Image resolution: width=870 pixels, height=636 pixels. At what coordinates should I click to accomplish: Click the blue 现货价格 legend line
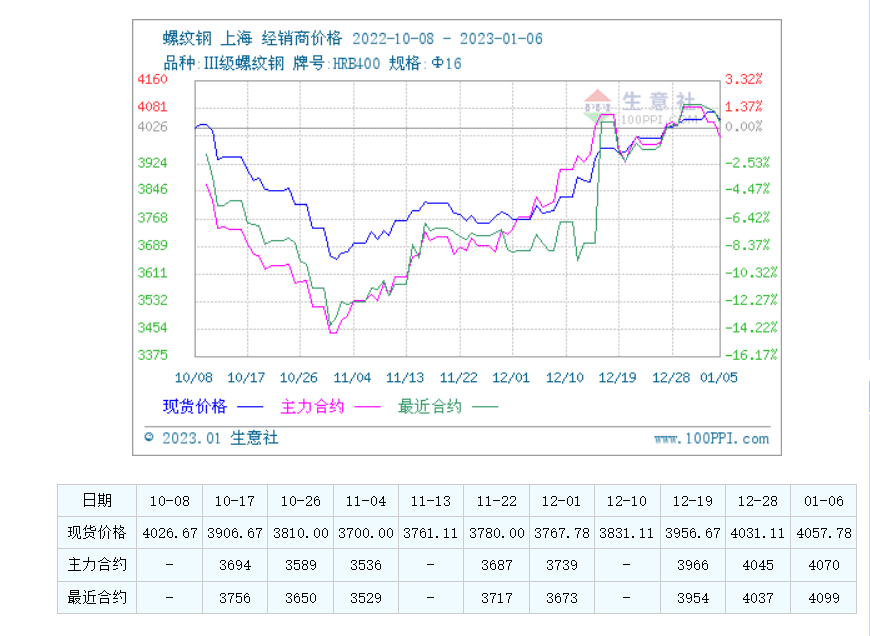click(x=250, y=406)
